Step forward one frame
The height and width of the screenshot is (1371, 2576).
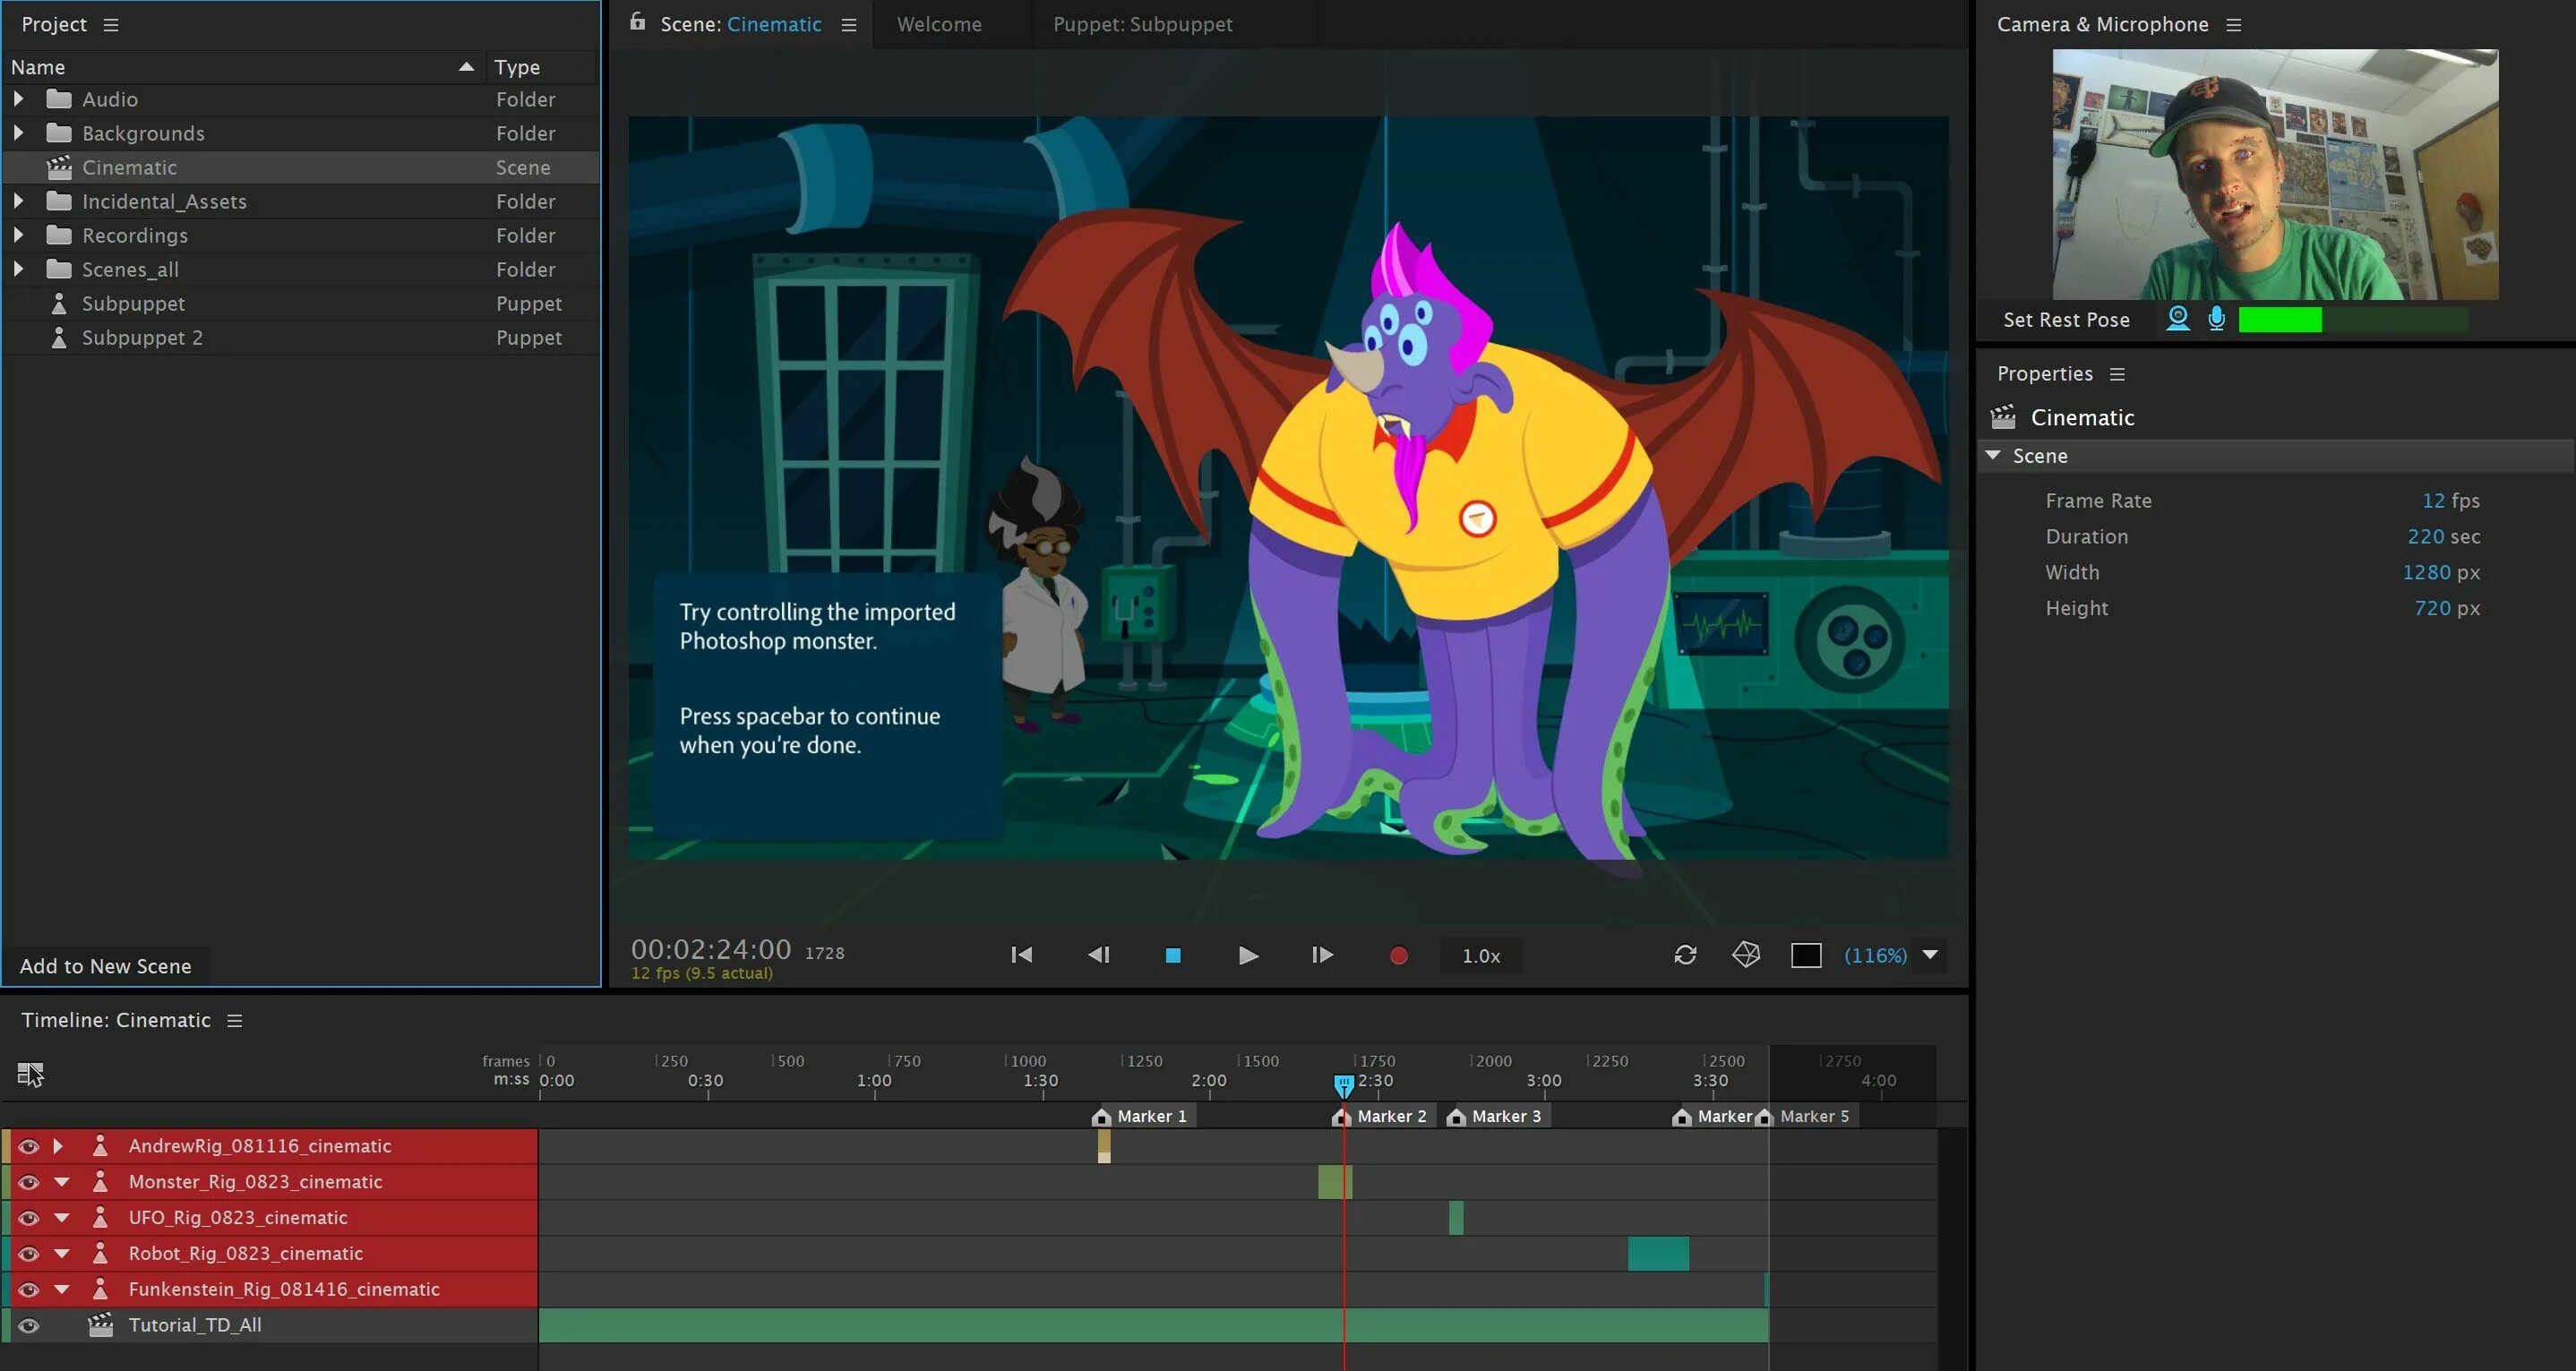click(x=1321, y=955)
